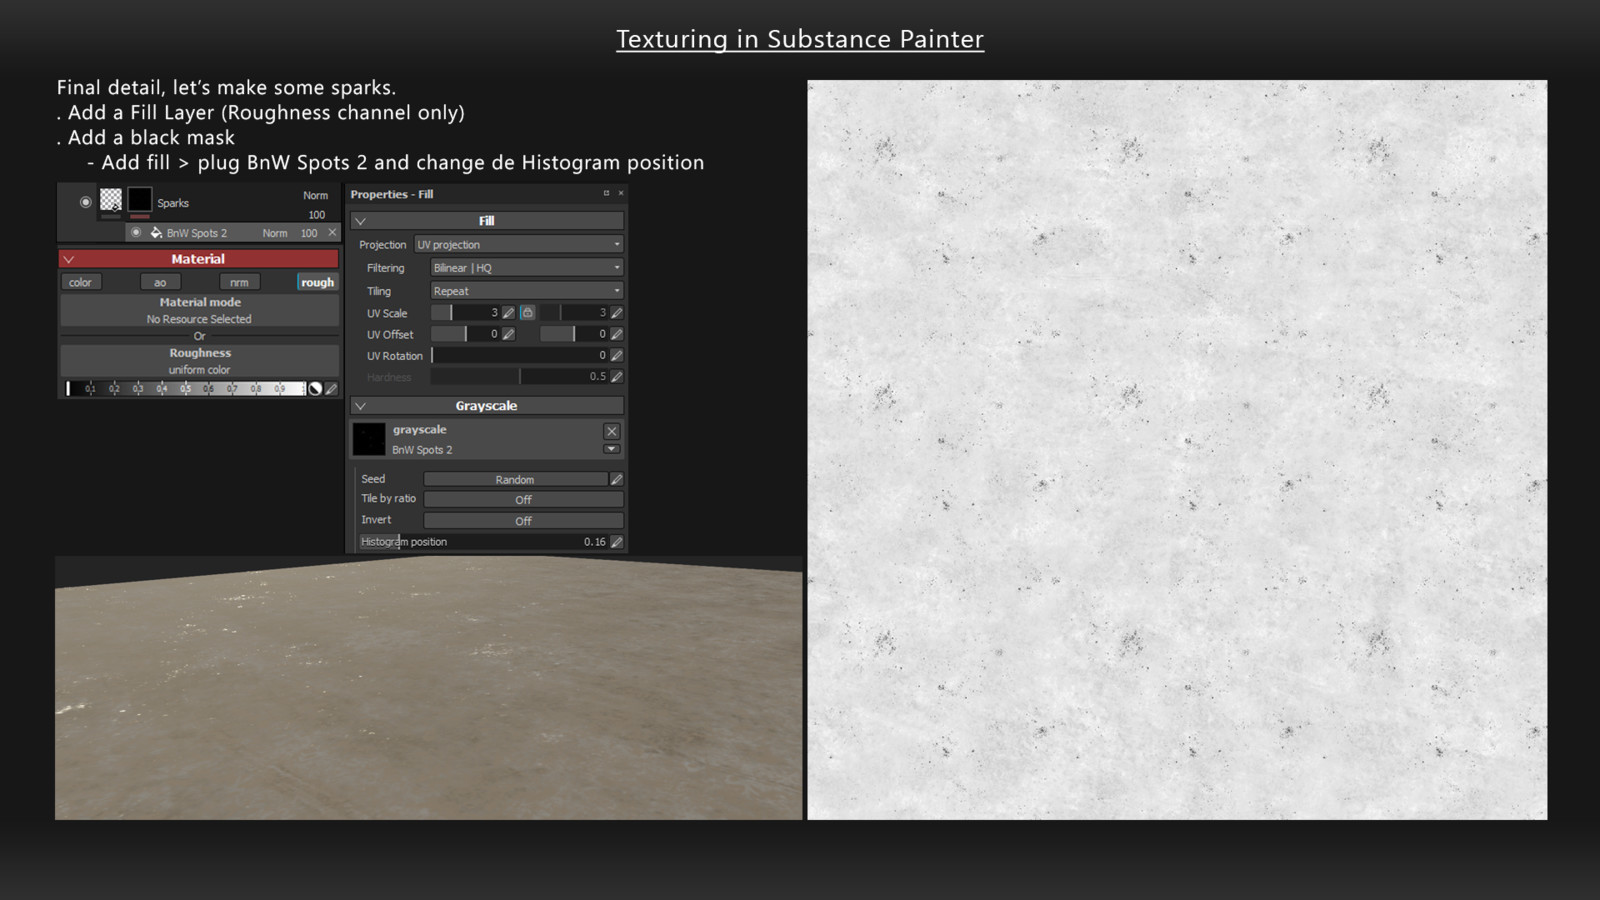Edit the first UV Scale value with pencil icon

tap(509, 313)
